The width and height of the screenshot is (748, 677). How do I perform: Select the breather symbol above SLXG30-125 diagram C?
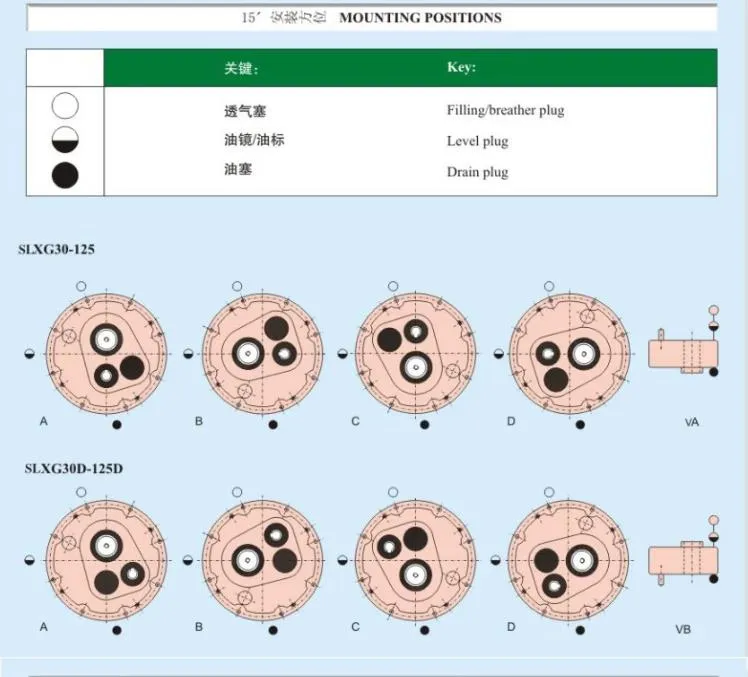click(x=393, y=286)
